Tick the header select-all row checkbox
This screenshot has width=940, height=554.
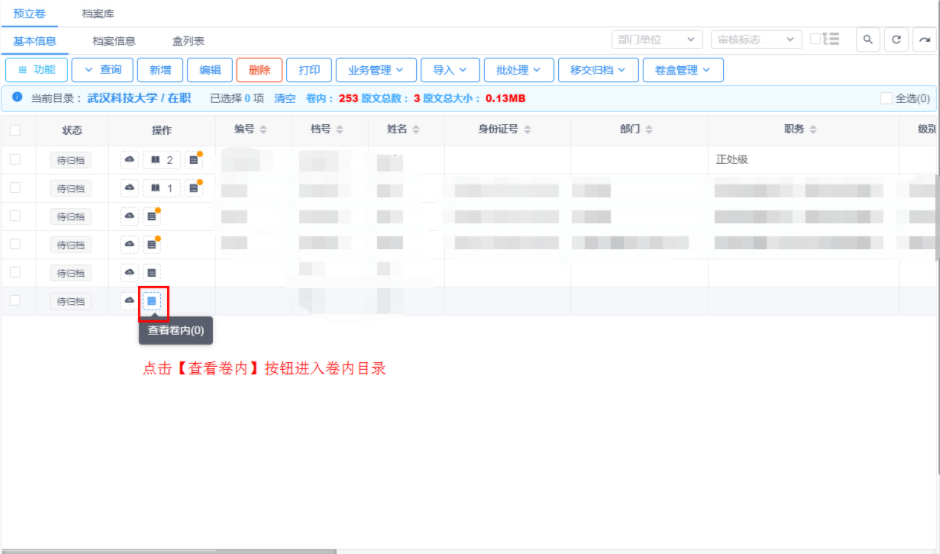pos(15,130)
